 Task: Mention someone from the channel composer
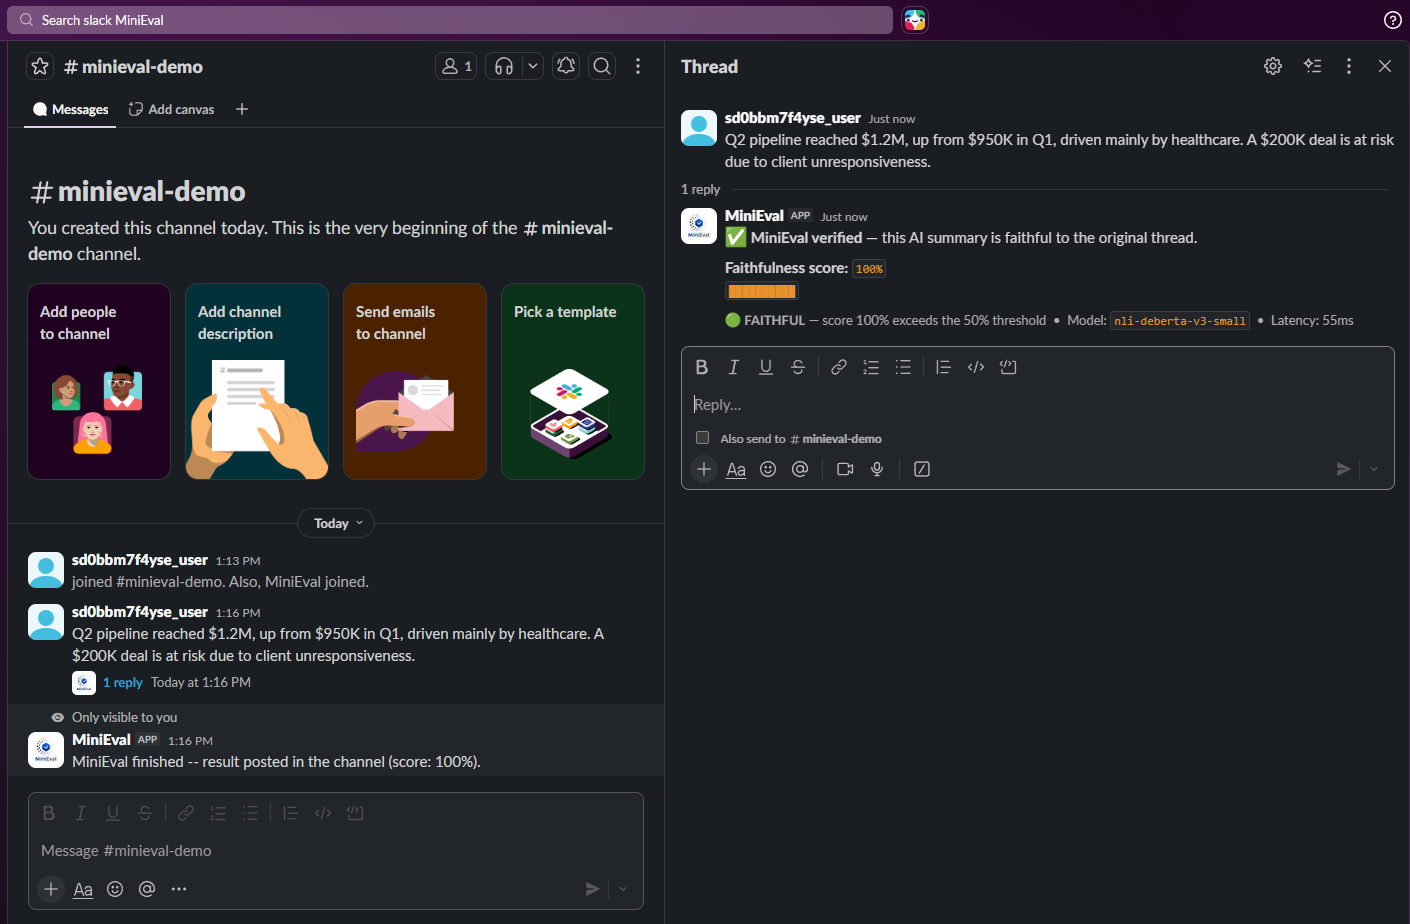coord(147,889)
